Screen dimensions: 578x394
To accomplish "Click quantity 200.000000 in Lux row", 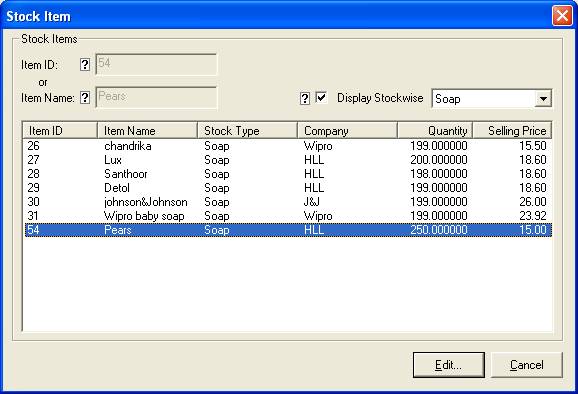I will tap(439, 160).
